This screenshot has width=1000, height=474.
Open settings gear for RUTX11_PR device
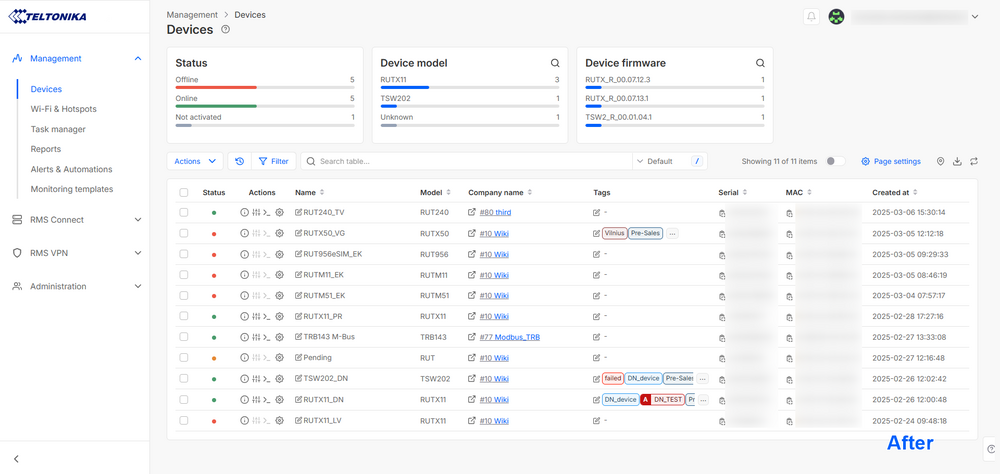tap(280, 317)
